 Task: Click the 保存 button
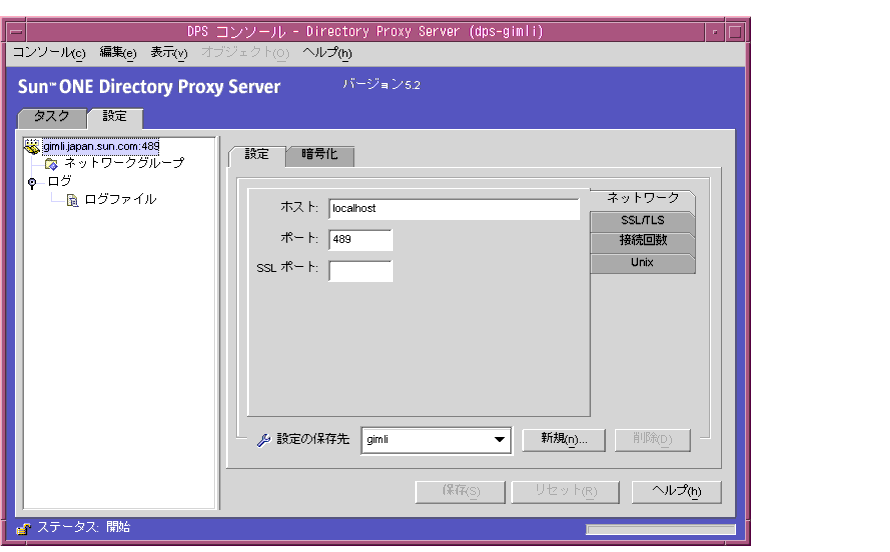pyautogui.click(x=460, y=492)
